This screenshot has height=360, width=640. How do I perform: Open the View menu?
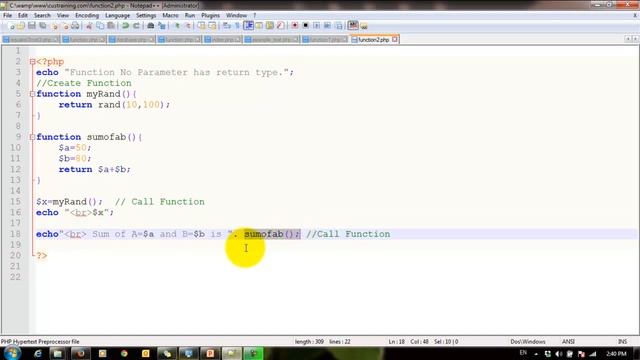[63, 16]
